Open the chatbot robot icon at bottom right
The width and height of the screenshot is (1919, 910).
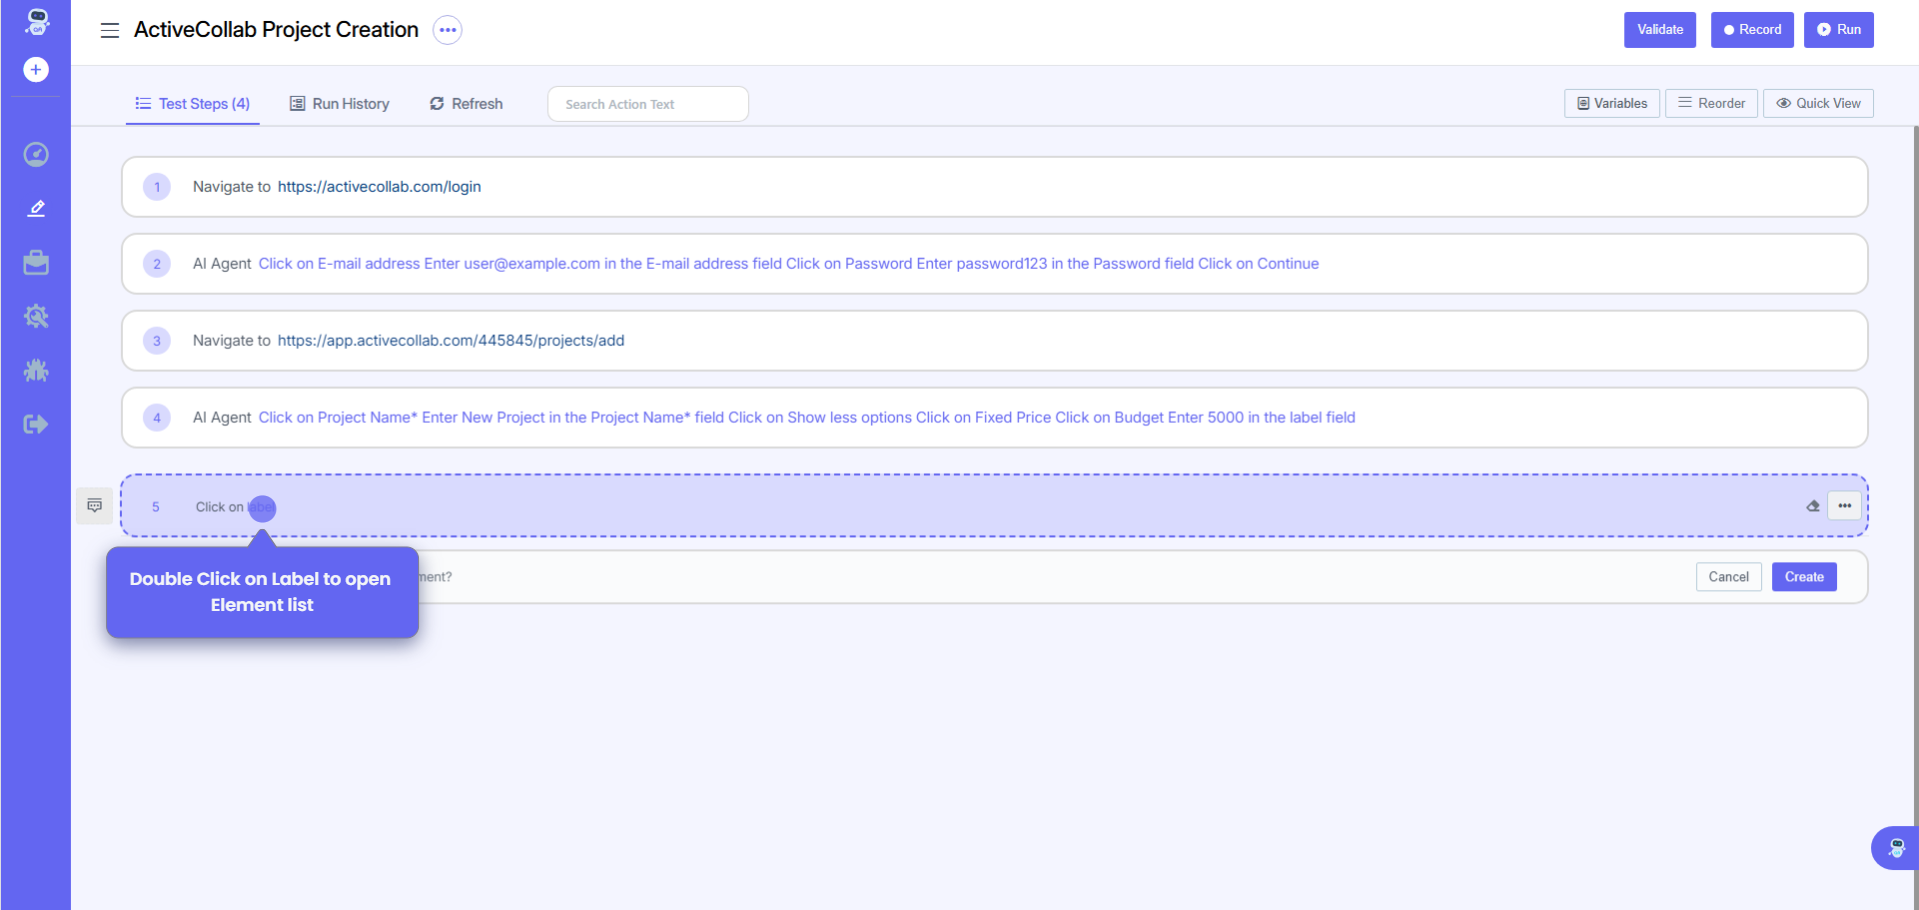tap(1896, 848)
